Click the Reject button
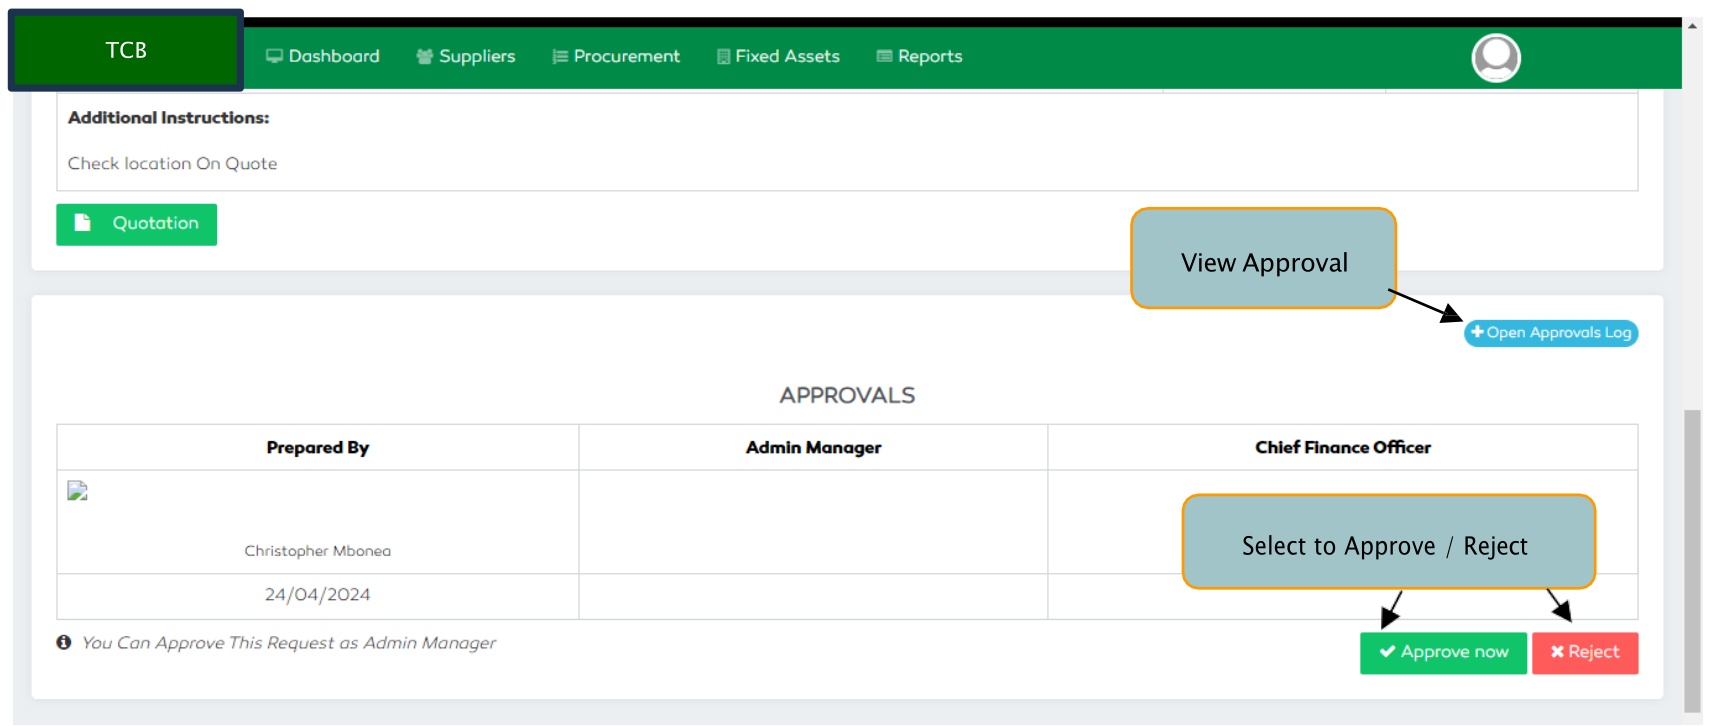1711x726 pixels. click(x=1585, y=653)
